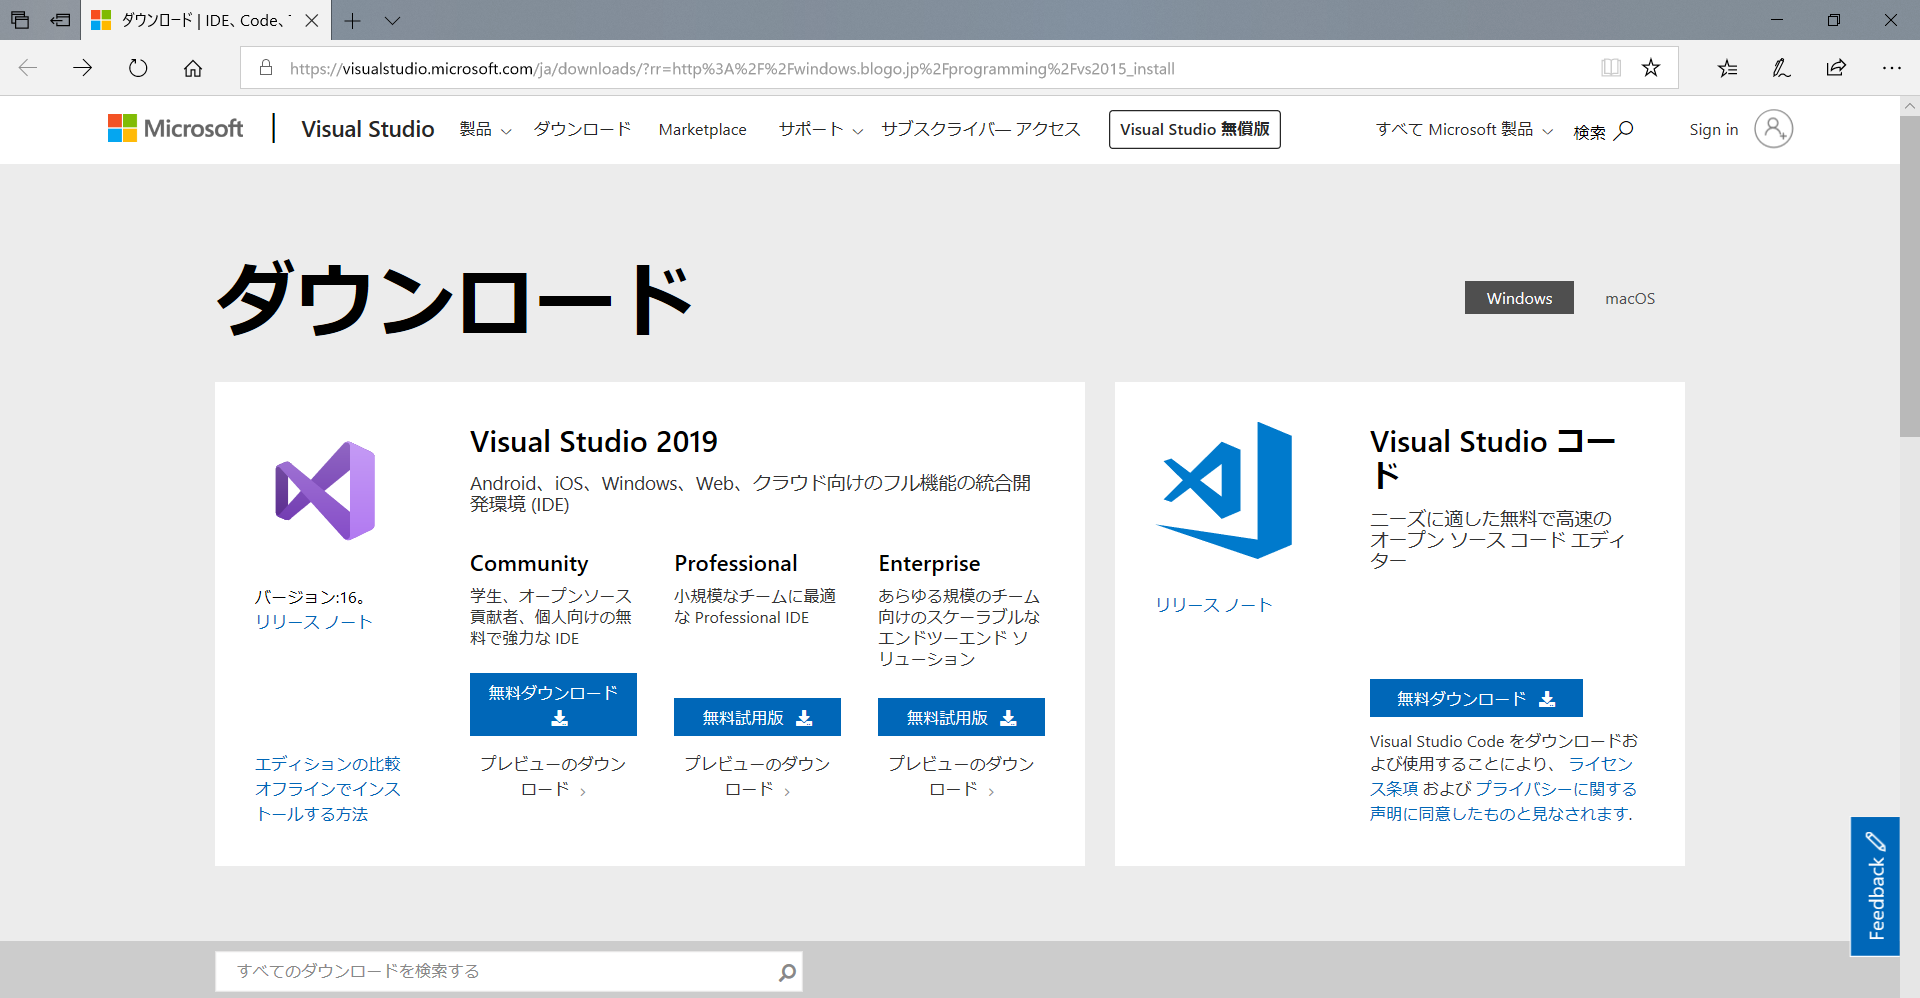Click the Sign in link

pyautogui.click(x=1713, y=130)
